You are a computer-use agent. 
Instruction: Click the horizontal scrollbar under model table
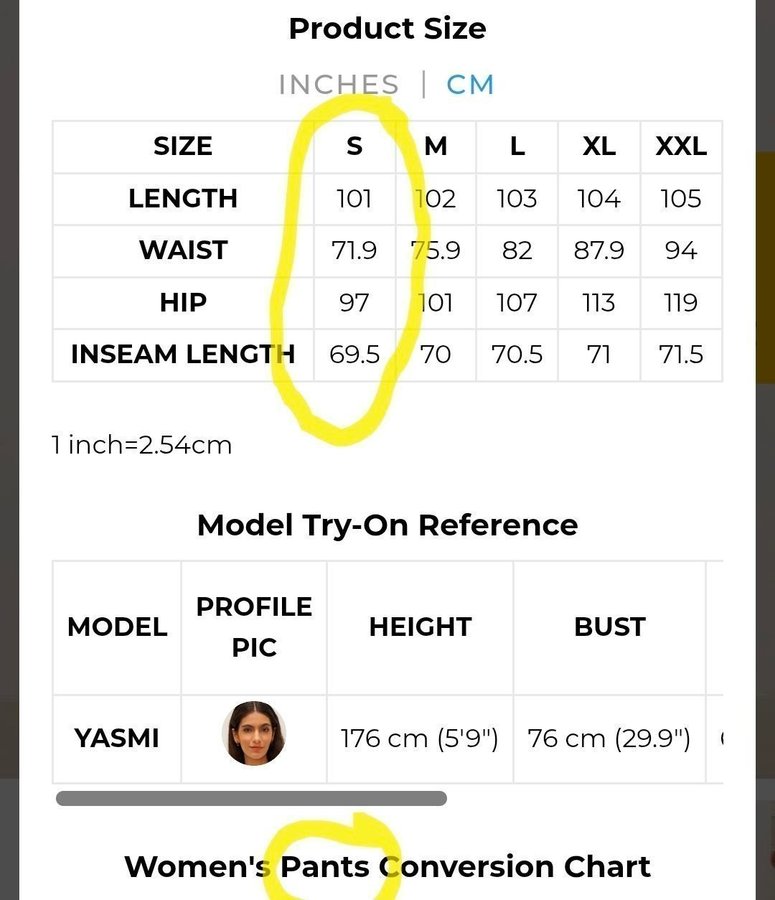pyautogui.click(x=251, y=798)
